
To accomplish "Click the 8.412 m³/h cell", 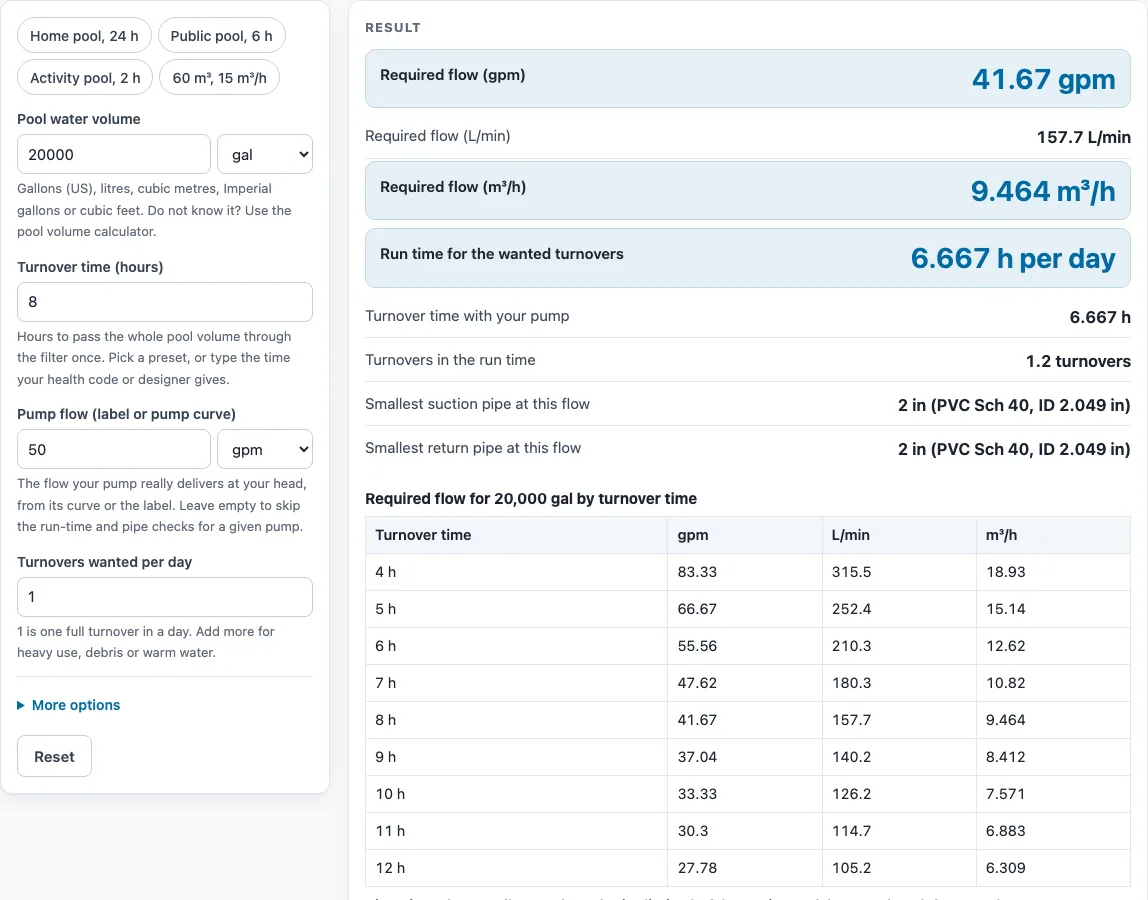I will coord(1054,757).
